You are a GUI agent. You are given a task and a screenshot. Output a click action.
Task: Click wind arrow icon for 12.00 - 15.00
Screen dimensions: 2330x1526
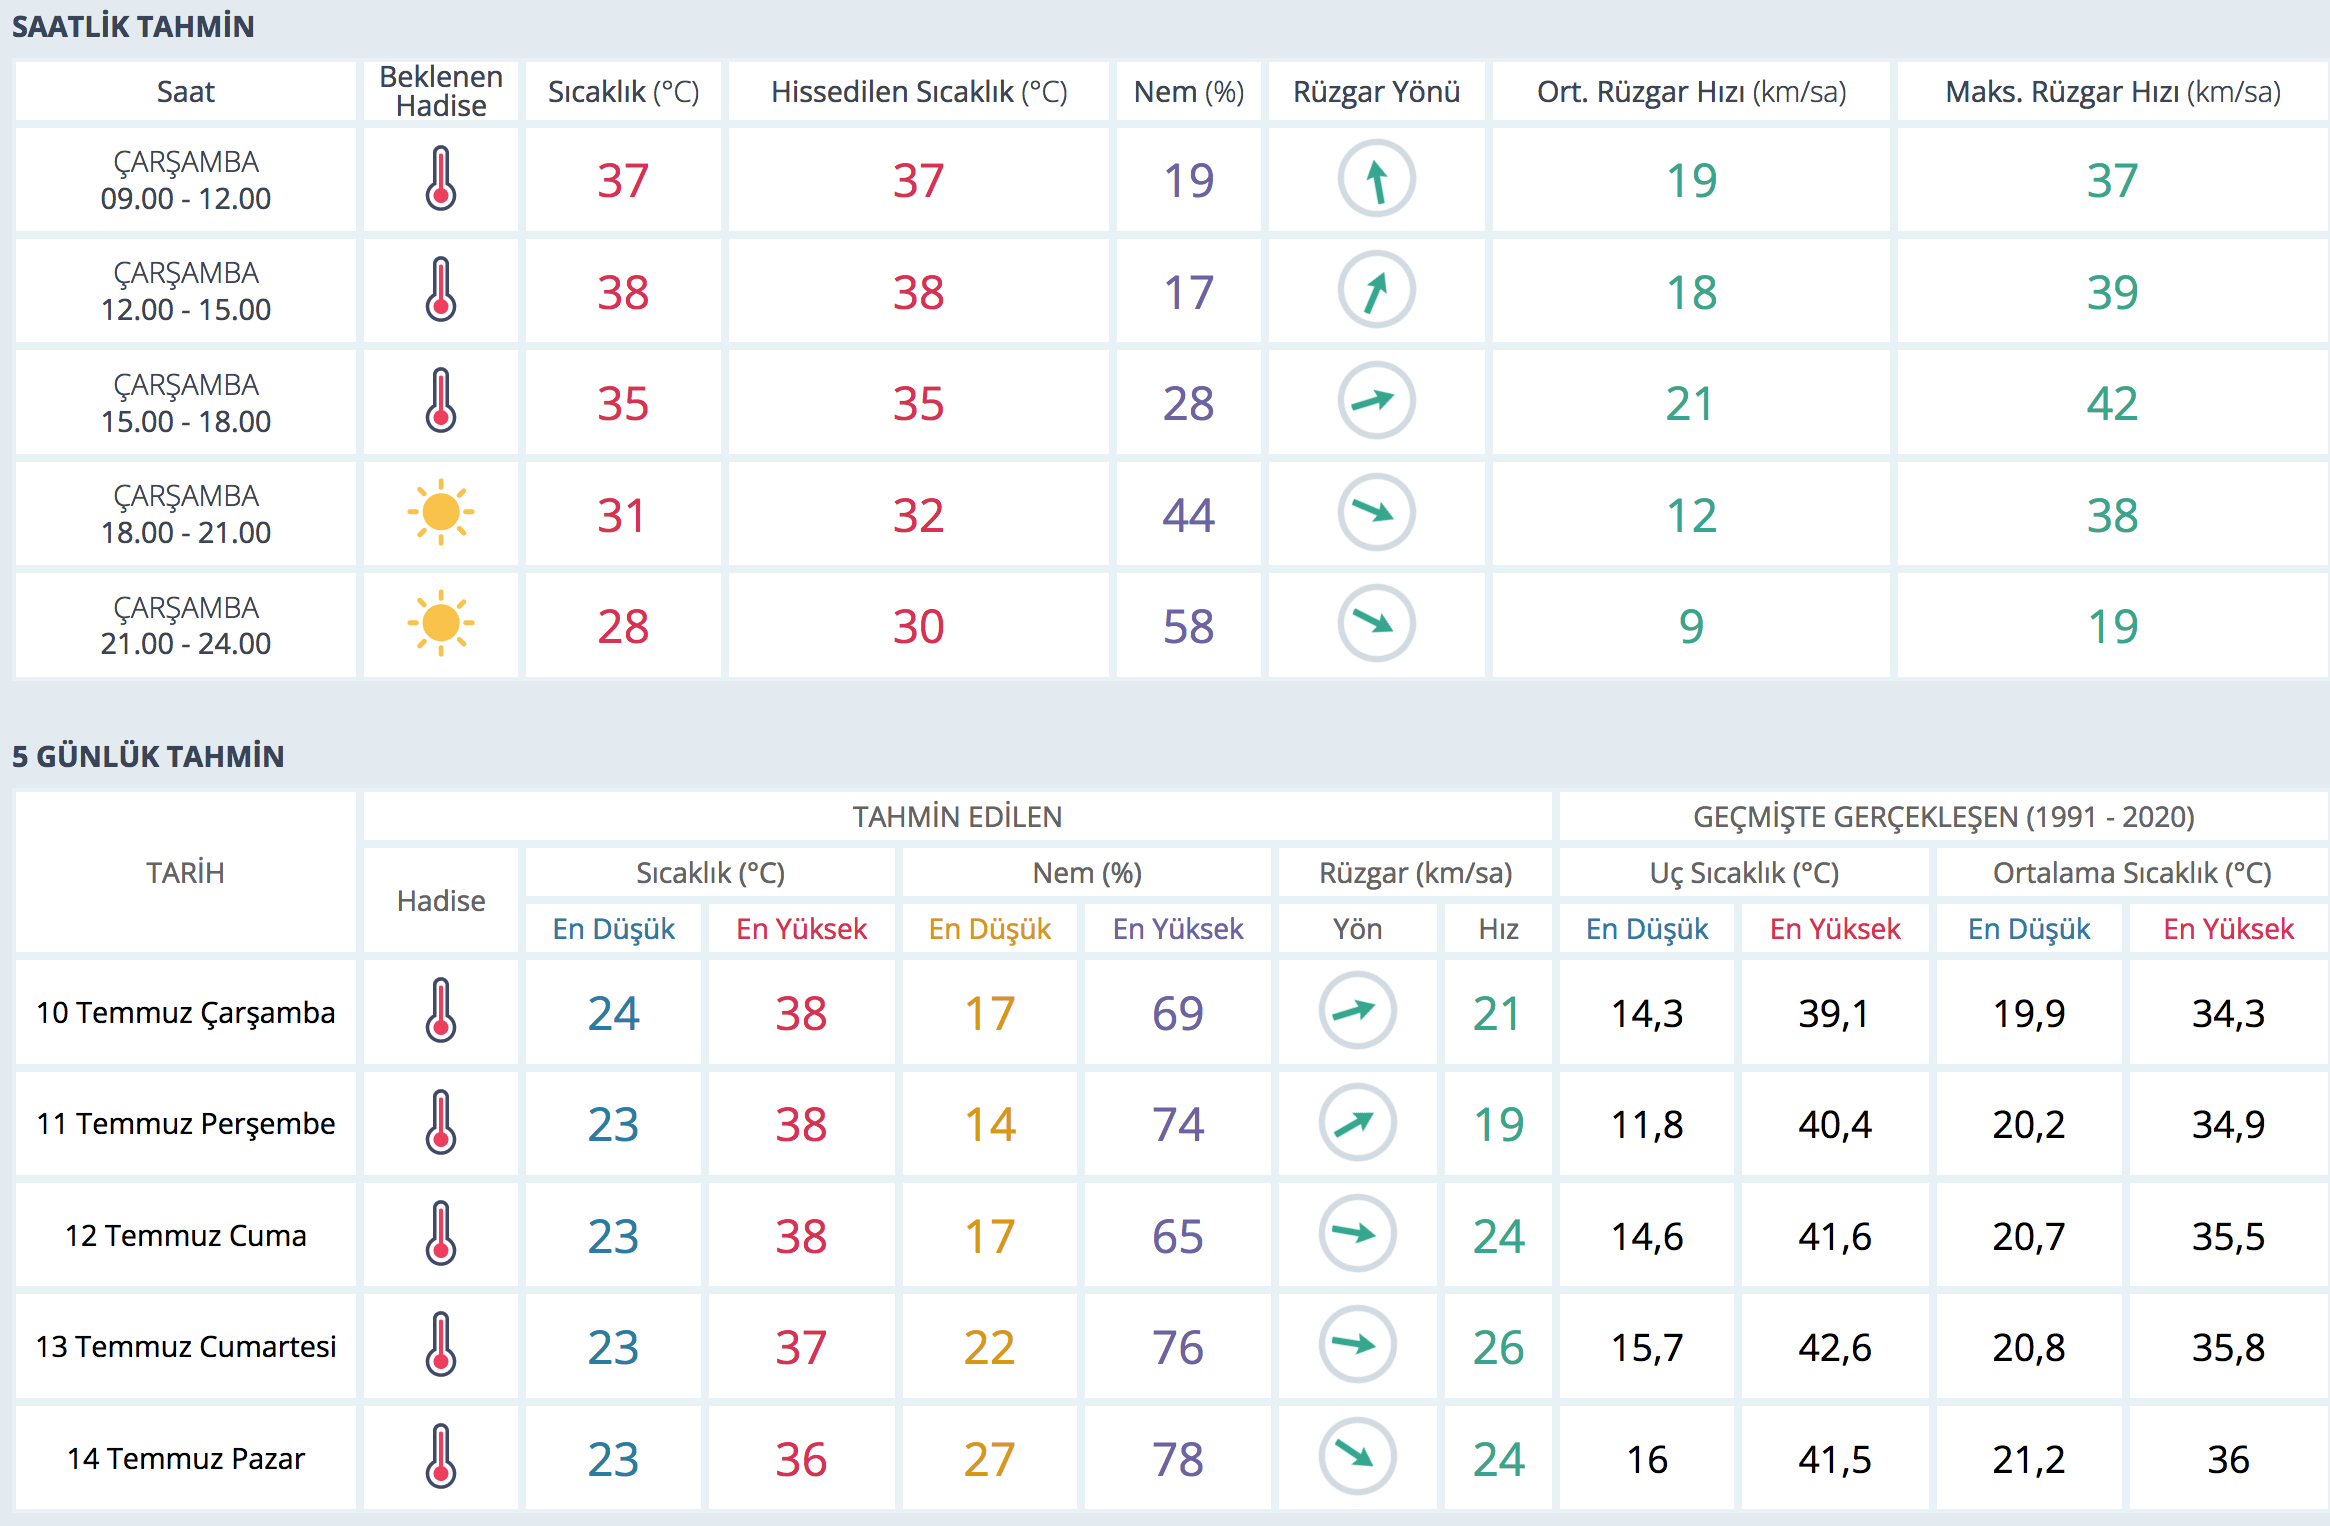(x=1376, y=291)
